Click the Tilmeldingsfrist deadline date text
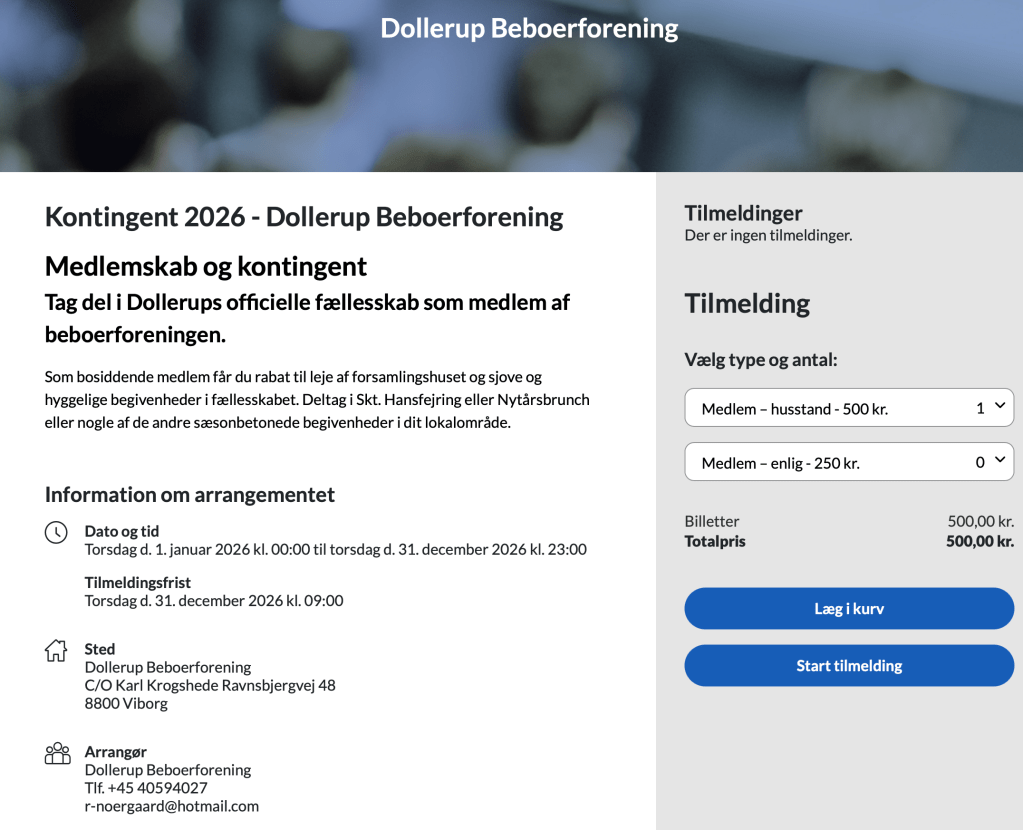The image size is (1023, 830). 214,601
